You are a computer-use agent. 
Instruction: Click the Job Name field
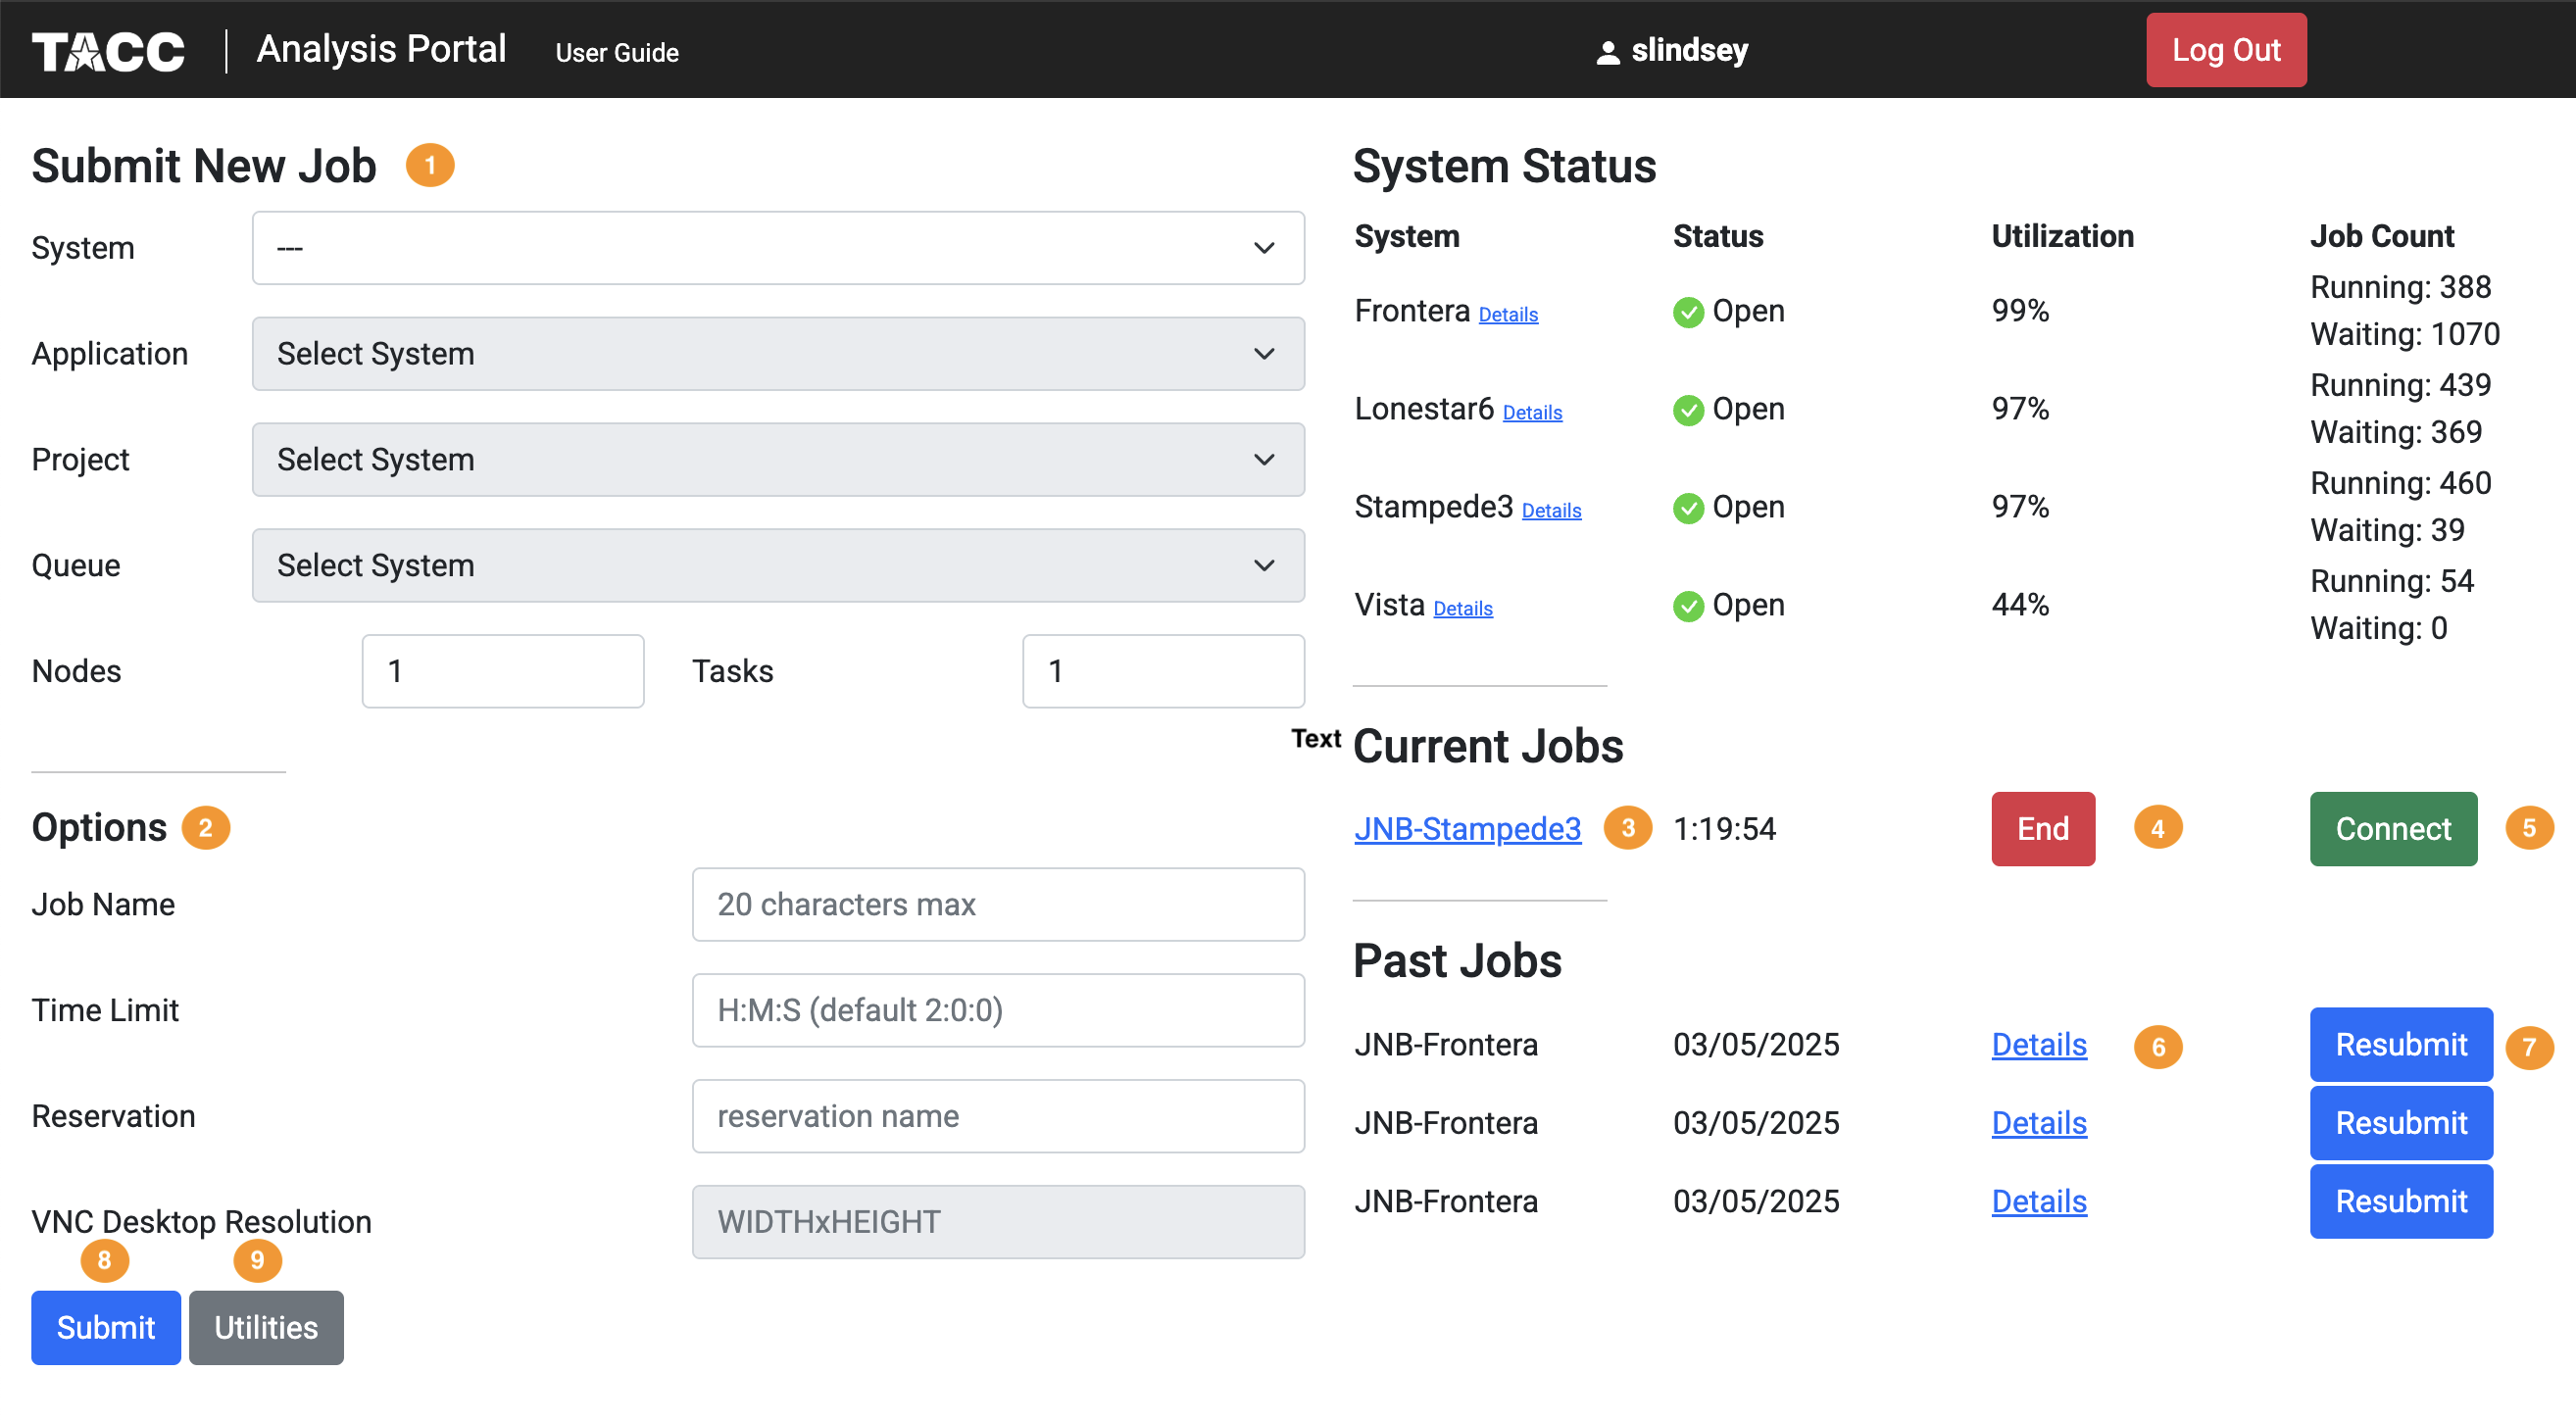tap(998, 905)
